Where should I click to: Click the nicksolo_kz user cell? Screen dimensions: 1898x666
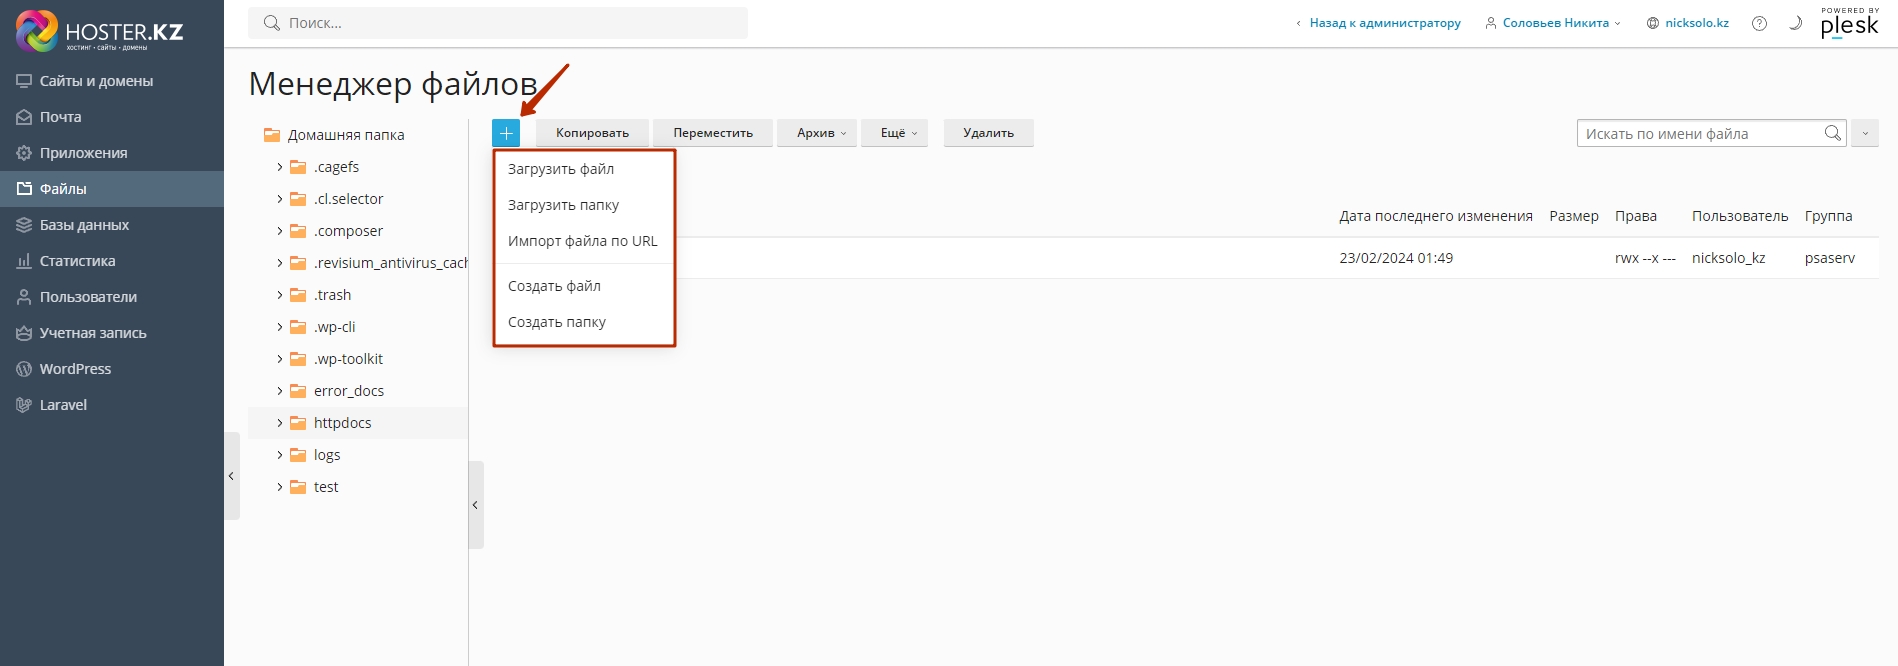[1729, 258]
